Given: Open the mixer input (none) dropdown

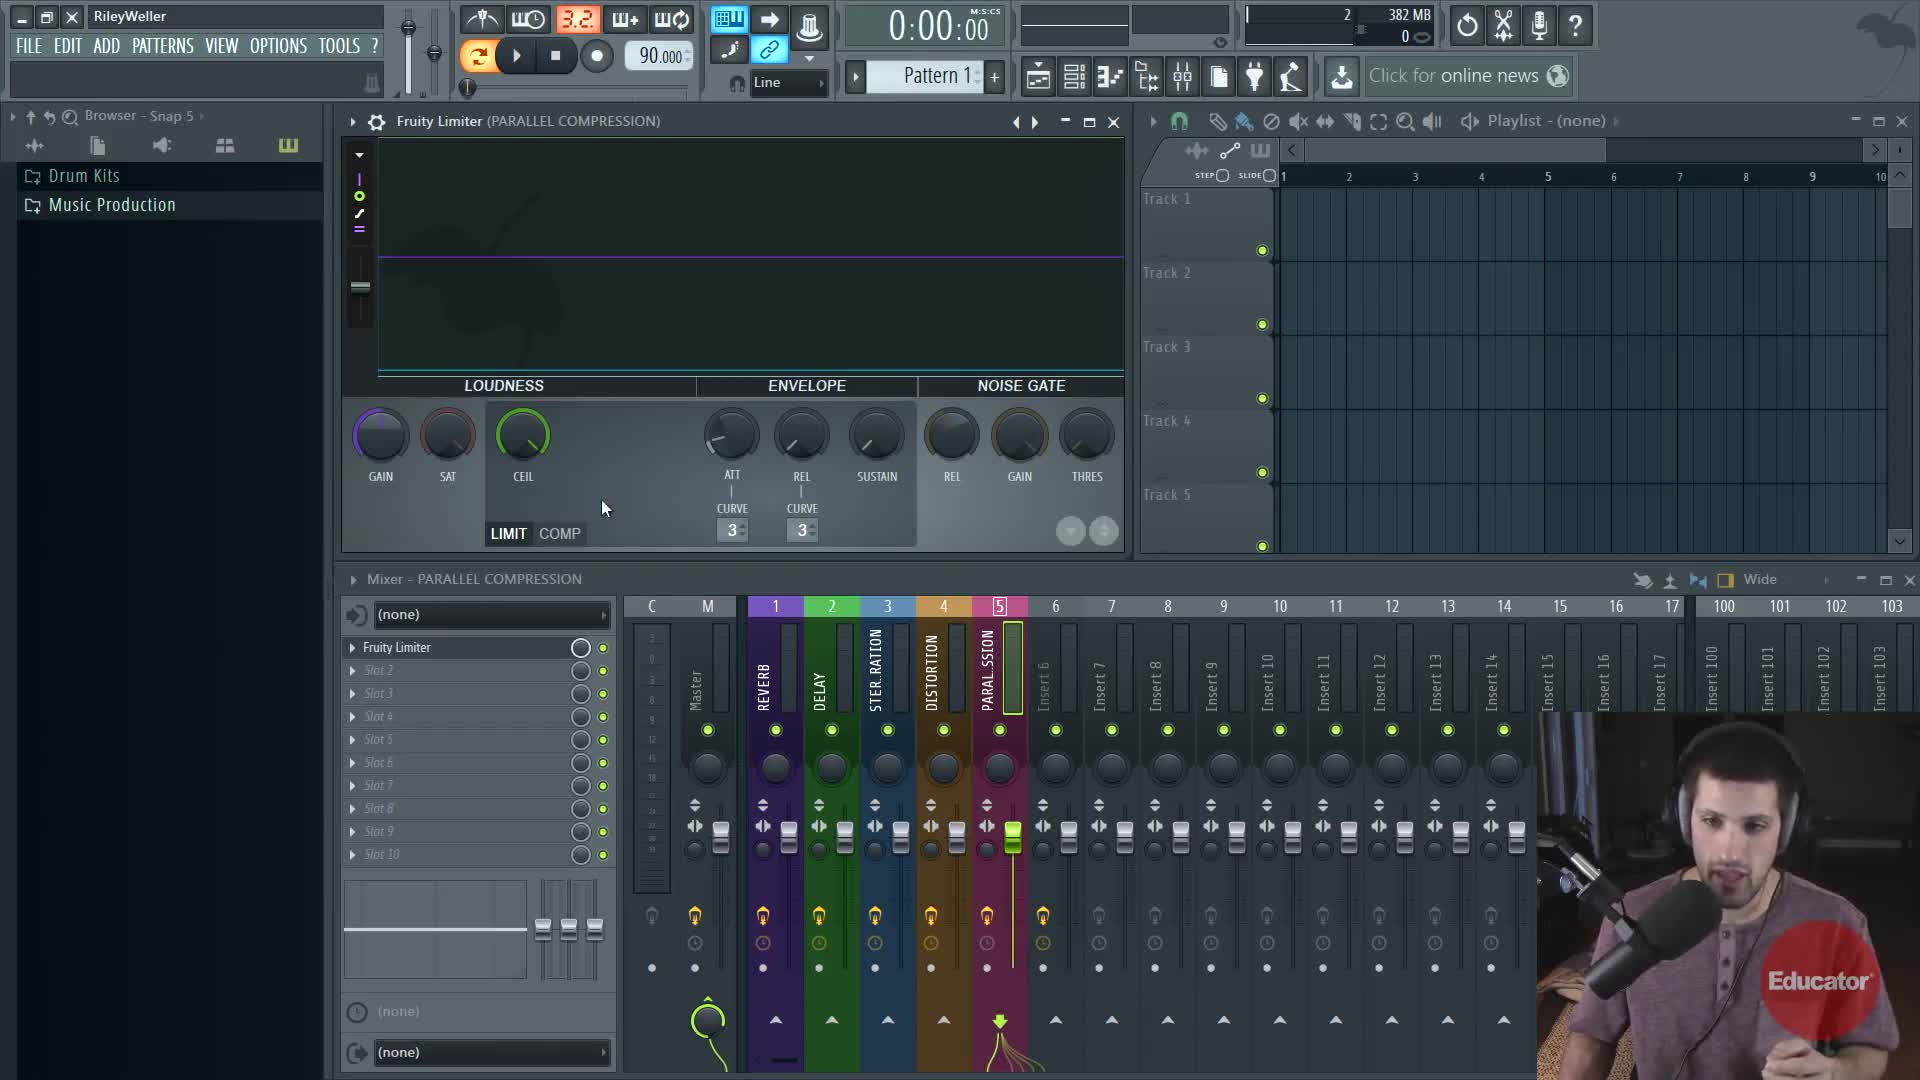Looking at the screenshot, I should pos(490,615).
